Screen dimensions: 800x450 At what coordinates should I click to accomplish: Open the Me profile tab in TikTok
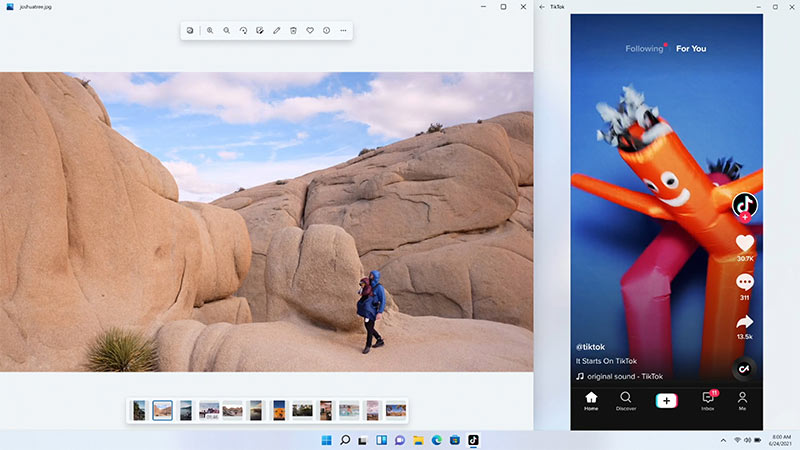[742, 401]
